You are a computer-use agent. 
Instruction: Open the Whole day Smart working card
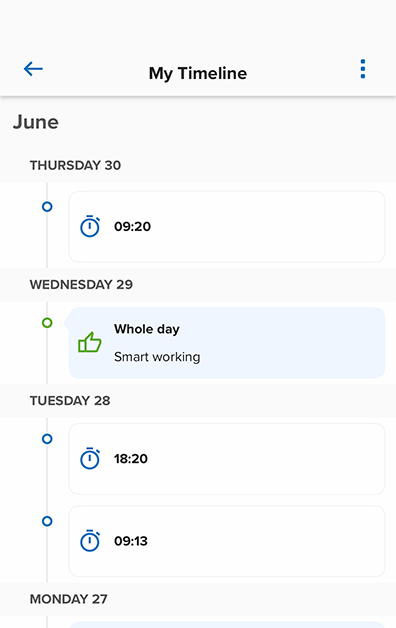click(227, 343)
